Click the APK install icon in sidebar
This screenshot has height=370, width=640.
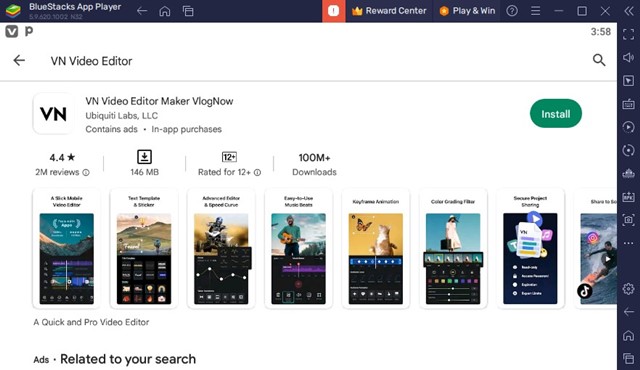tap(629, 197)
